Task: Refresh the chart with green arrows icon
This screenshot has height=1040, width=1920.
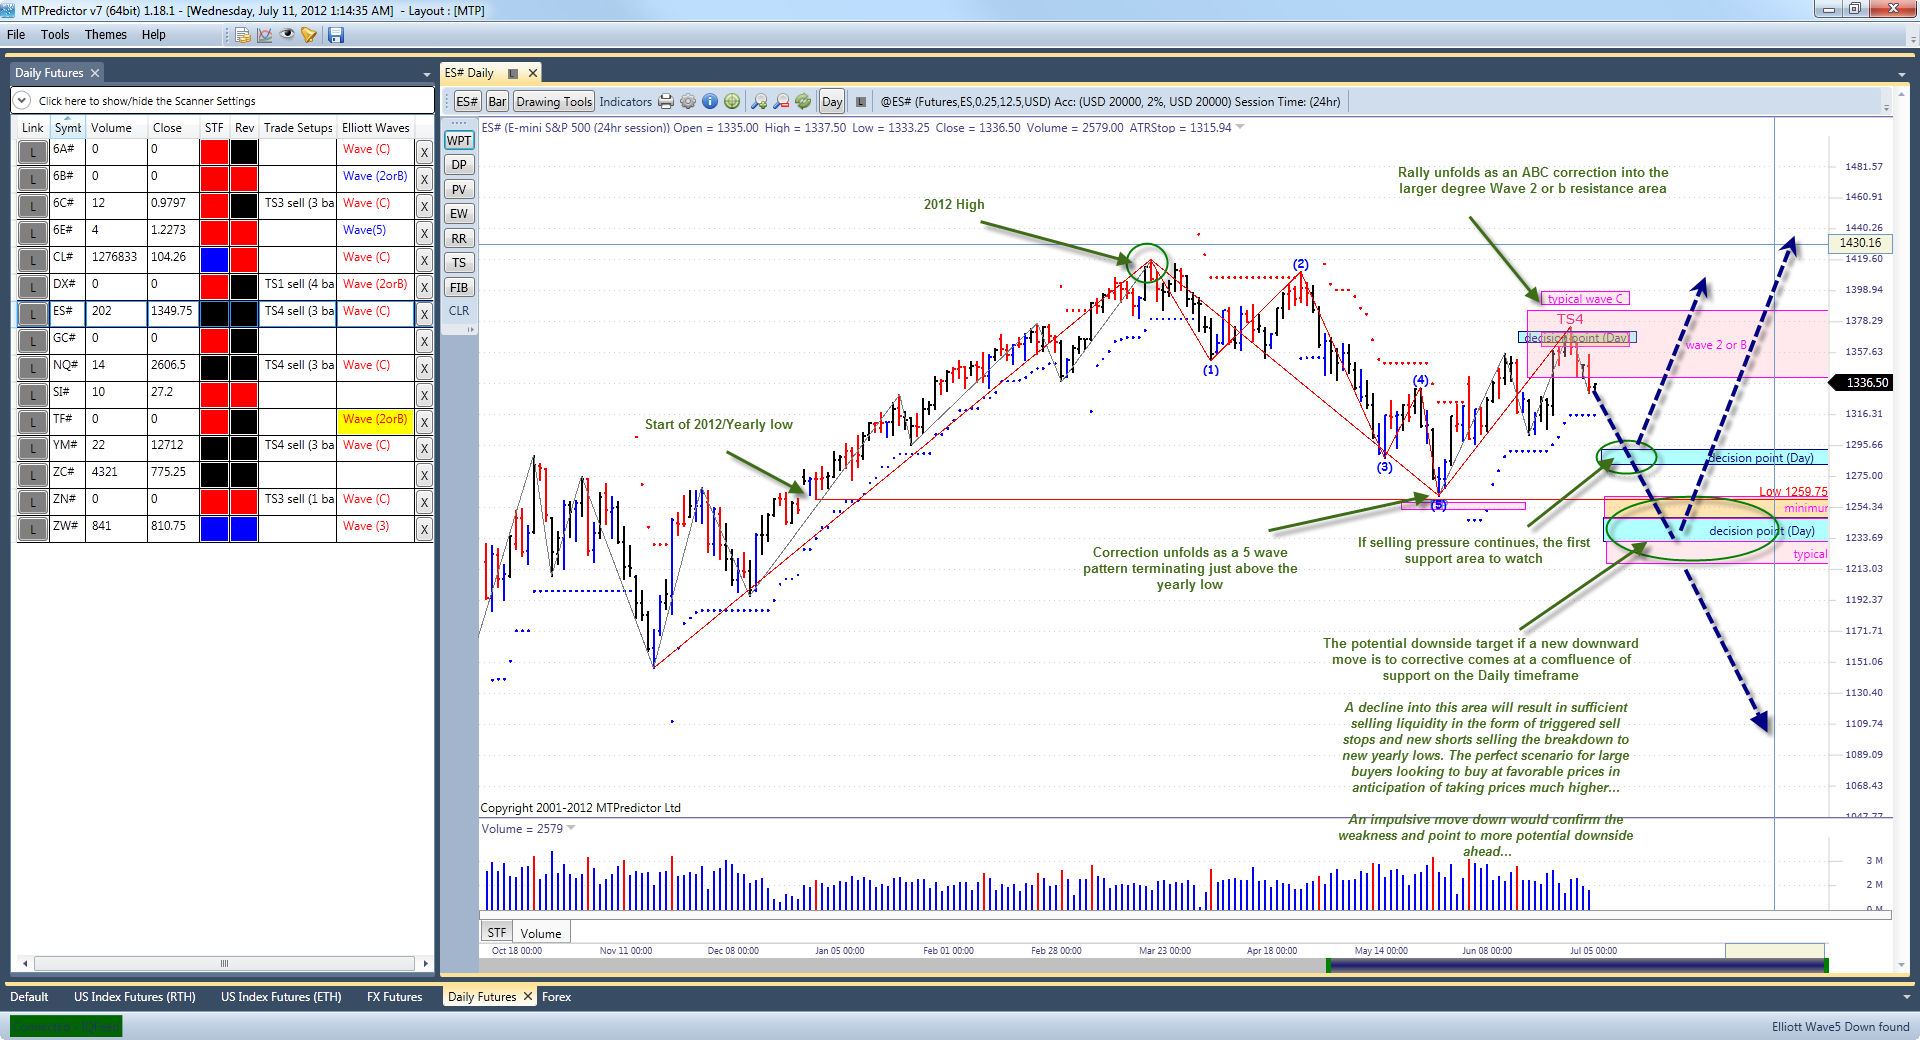Action: pos(803,101)
